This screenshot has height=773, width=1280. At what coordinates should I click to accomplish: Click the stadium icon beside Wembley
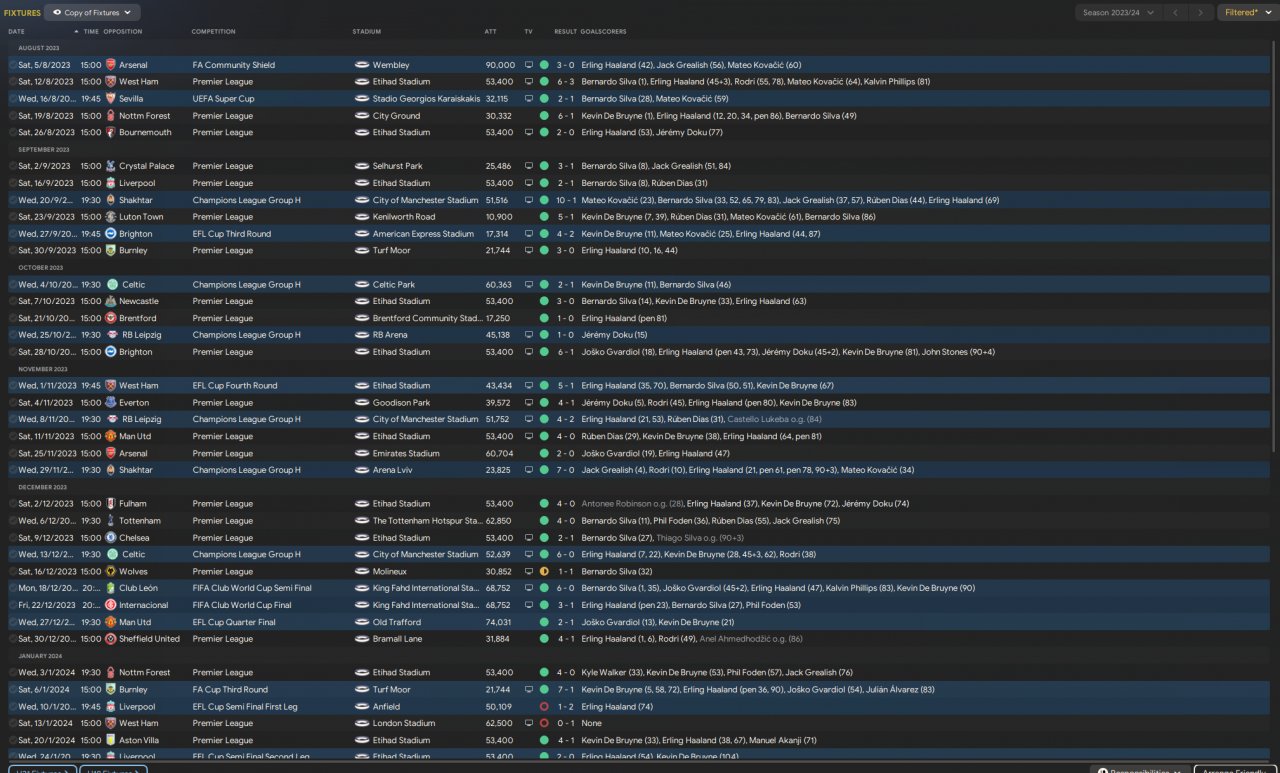coord(362,65)
